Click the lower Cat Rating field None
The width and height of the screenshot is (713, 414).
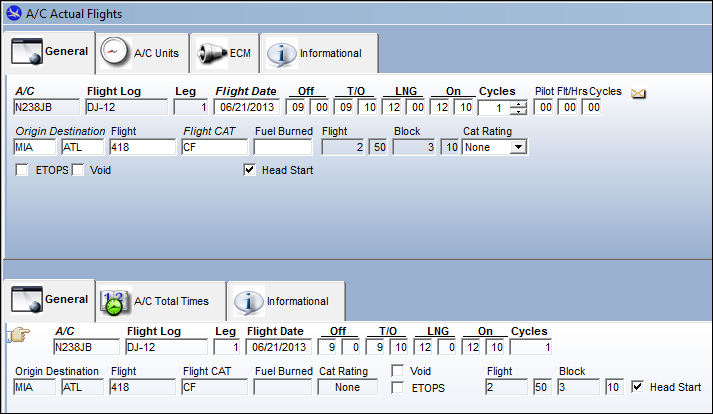[347, 387]
